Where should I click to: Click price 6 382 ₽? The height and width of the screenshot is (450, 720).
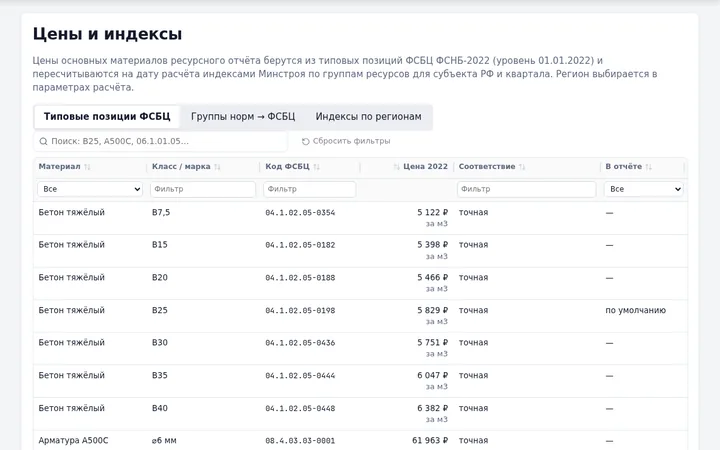pyautogui.click(x=433, y=408)
